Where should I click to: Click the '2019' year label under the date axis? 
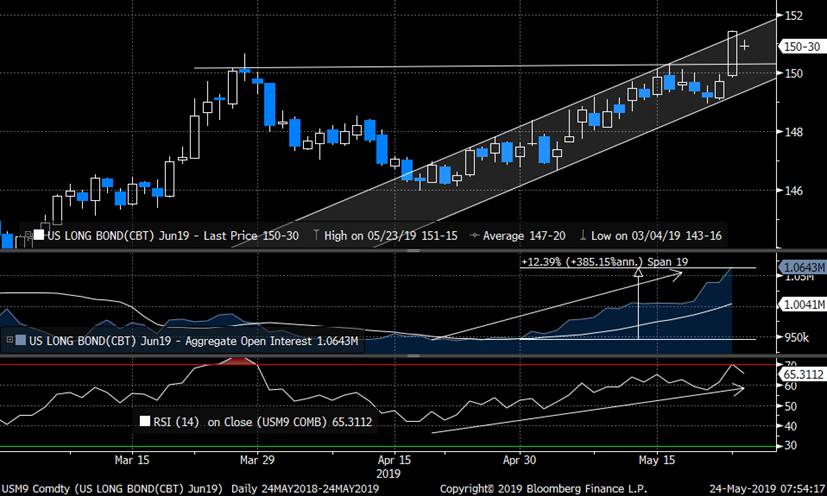[388, 473]
